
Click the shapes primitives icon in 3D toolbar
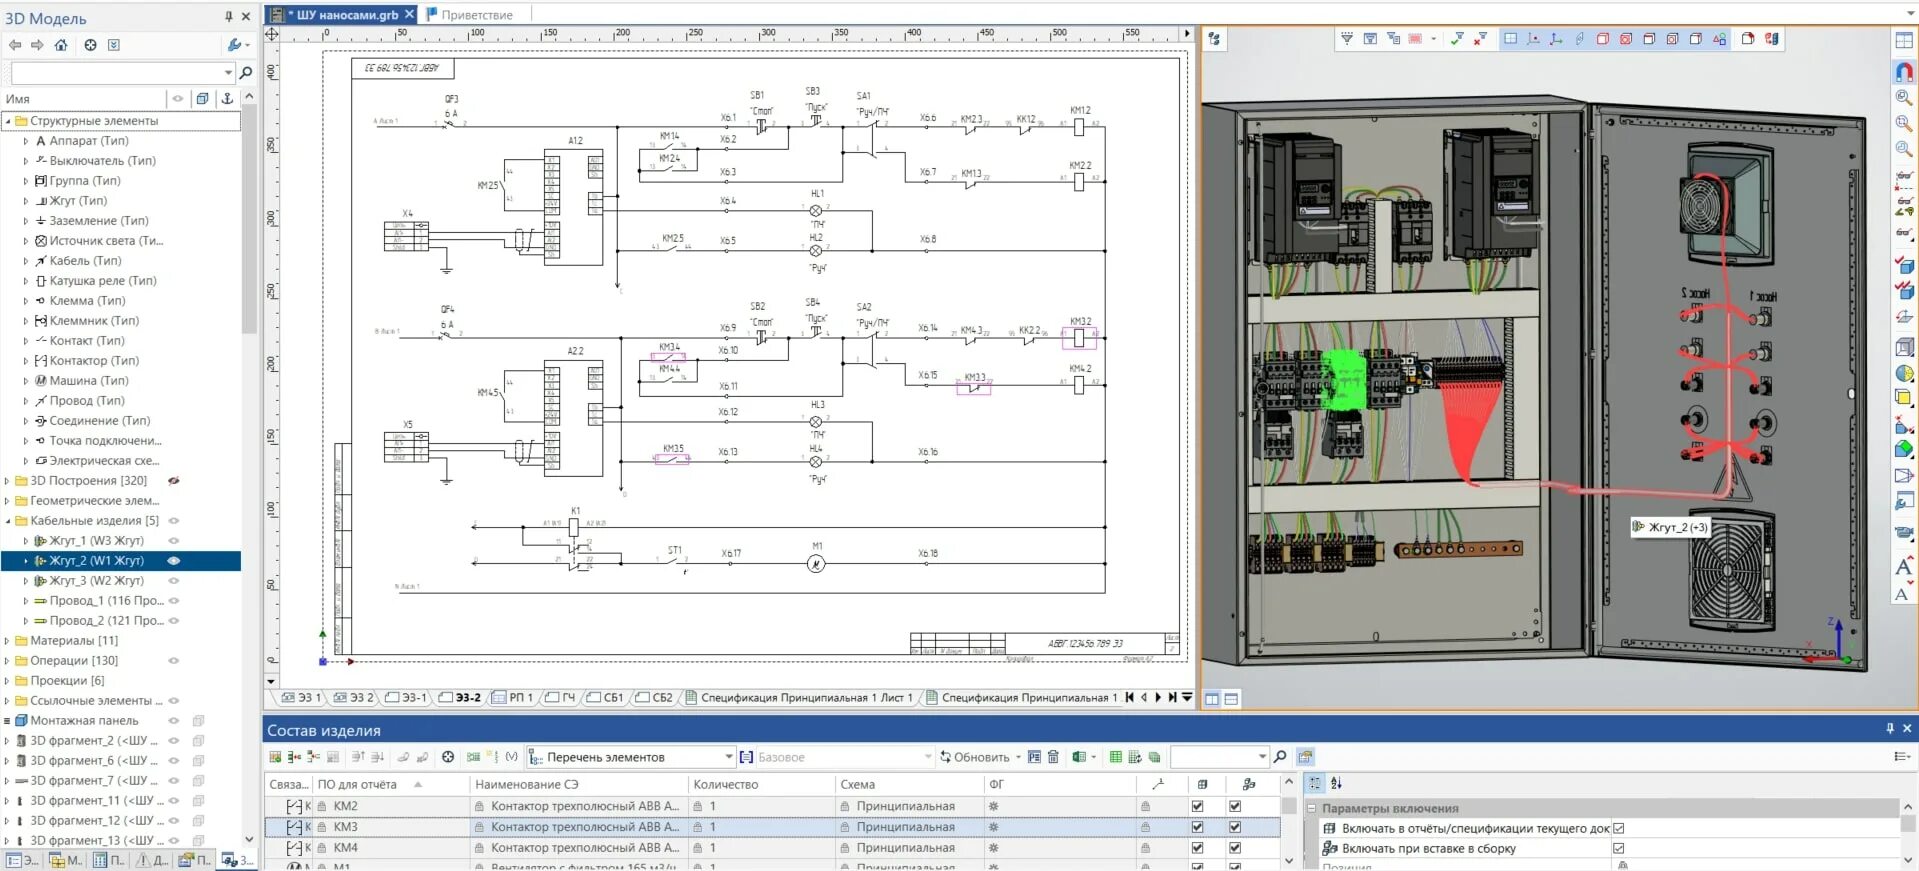point(1719,39)
